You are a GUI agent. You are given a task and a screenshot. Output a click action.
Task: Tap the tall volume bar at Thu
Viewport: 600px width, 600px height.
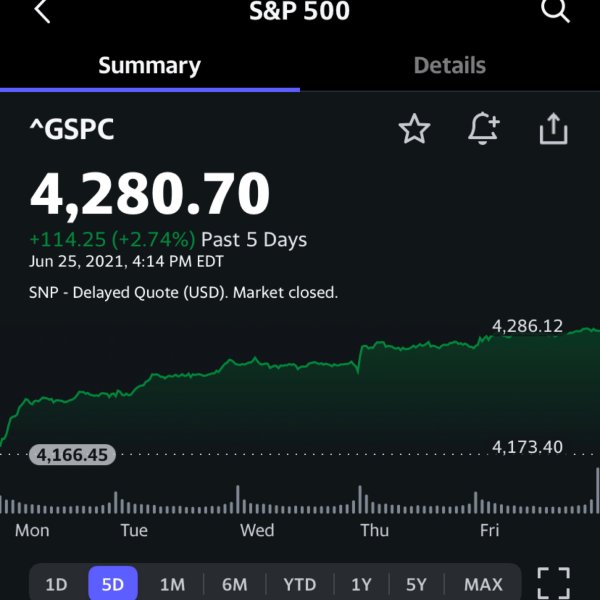point(360,499)
